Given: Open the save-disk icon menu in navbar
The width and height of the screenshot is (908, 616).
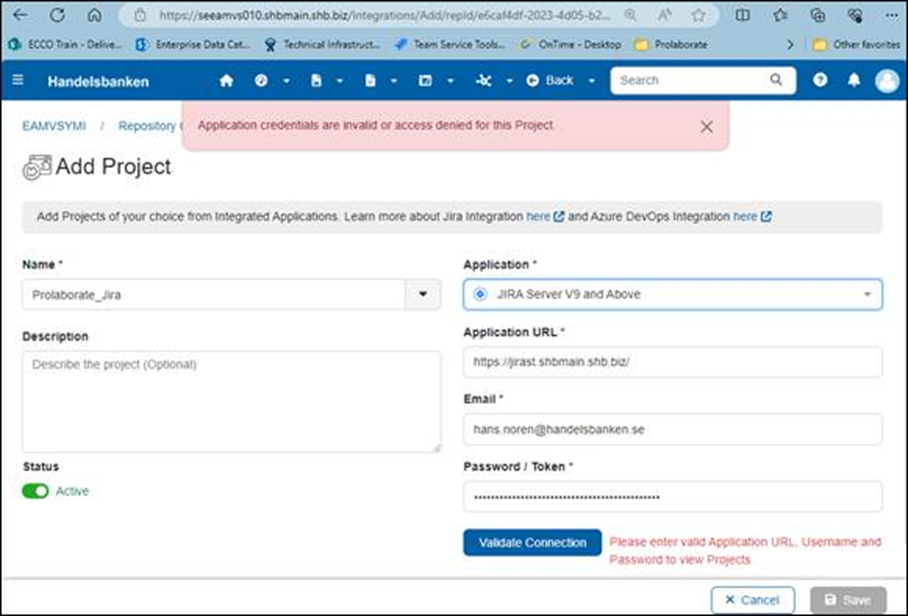Looking at the screenshot, I should coord(316,80).
